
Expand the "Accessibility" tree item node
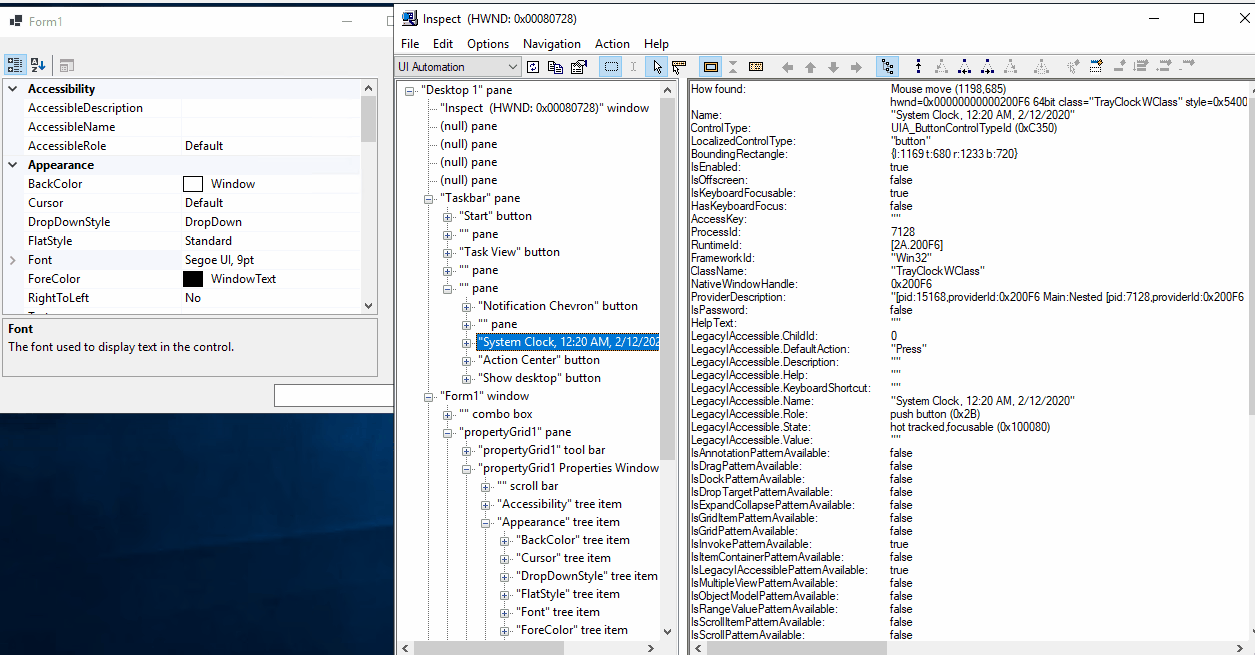[x=487, y=504]
